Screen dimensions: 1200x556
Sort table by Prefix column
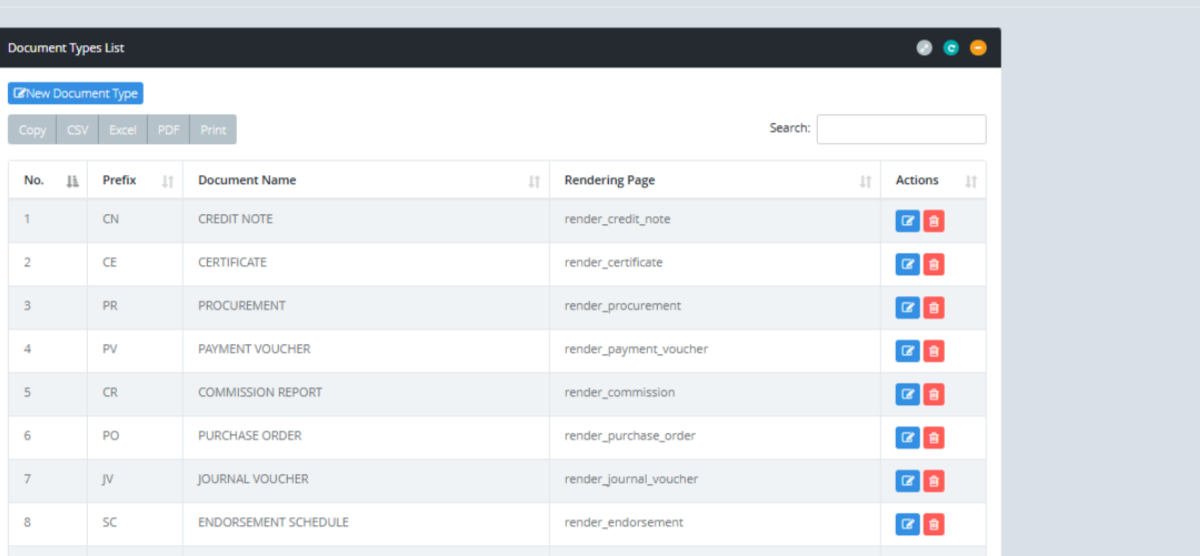pyautogui.click(x=134, y=181)
